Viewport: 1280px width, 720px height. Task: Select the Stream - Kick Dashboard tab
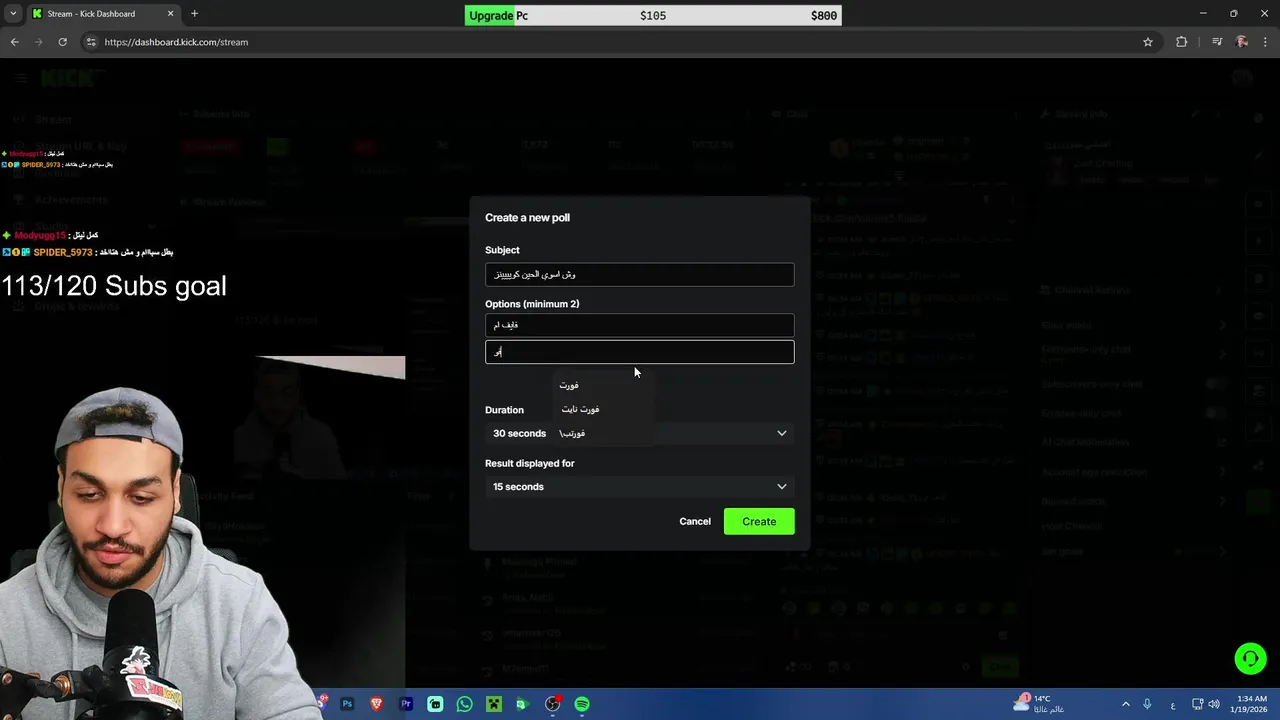(x=102, y=14)
